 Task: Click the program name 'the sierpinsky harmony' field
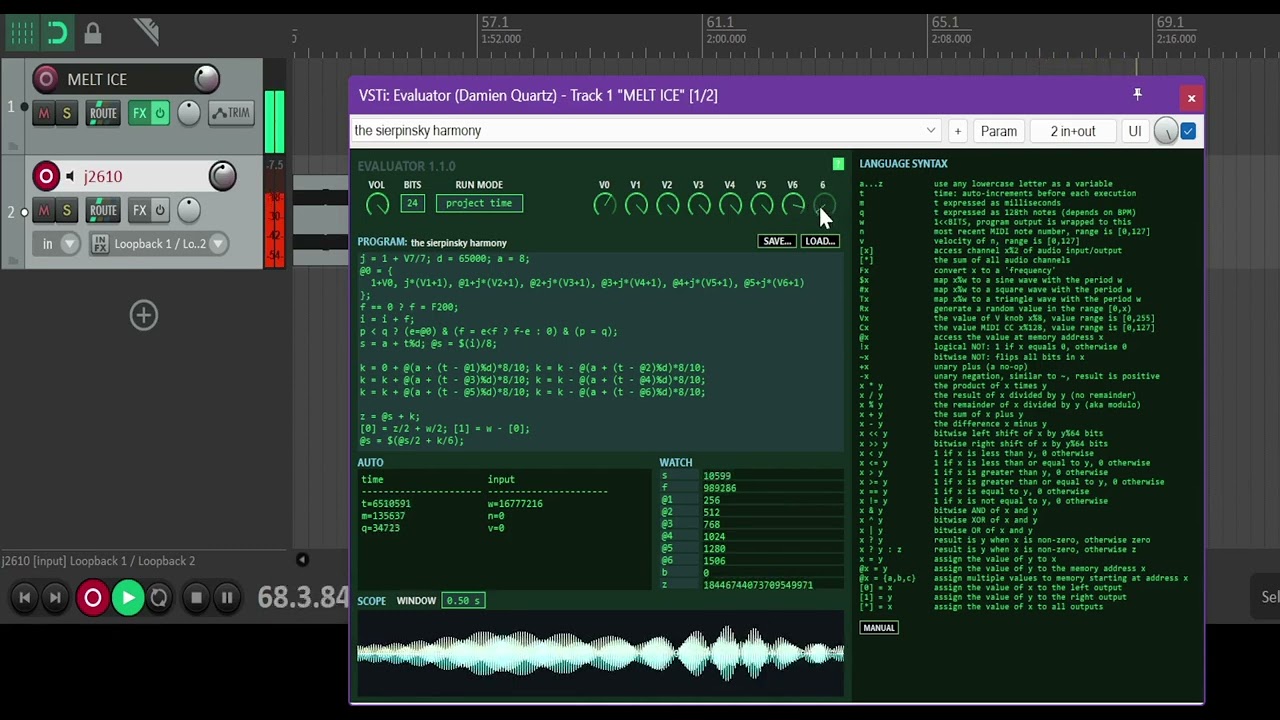pyautogui.click(x=459, y=242)
